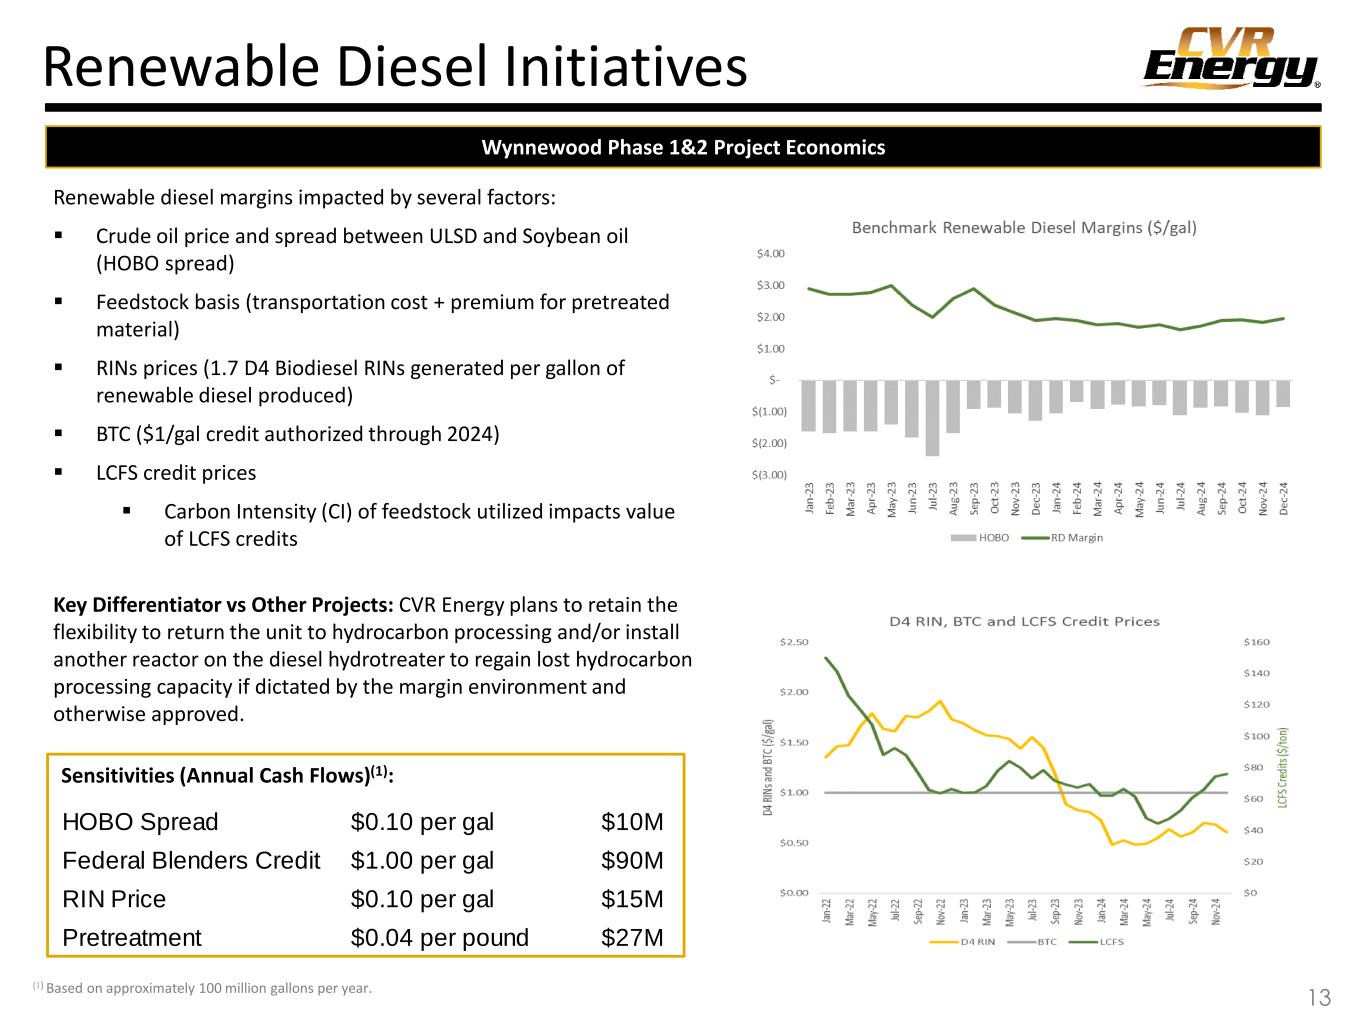Click the gray BTC legend marker
The width and height of the screenshot is (1365, 1024).
[x=1020, y=941]
